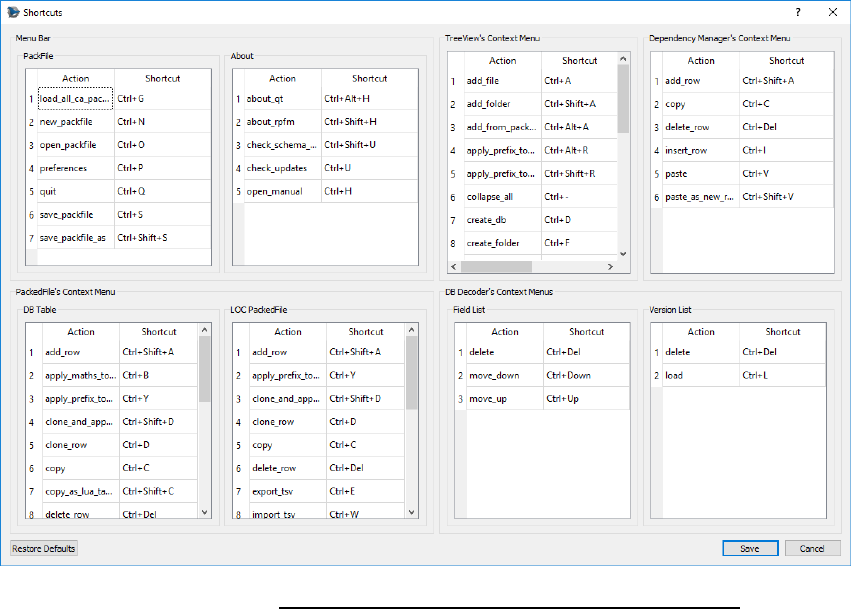The image size is (851, 609).
Task: Select the Ctrl+F shortcut cell
Action: pos(580,243)
